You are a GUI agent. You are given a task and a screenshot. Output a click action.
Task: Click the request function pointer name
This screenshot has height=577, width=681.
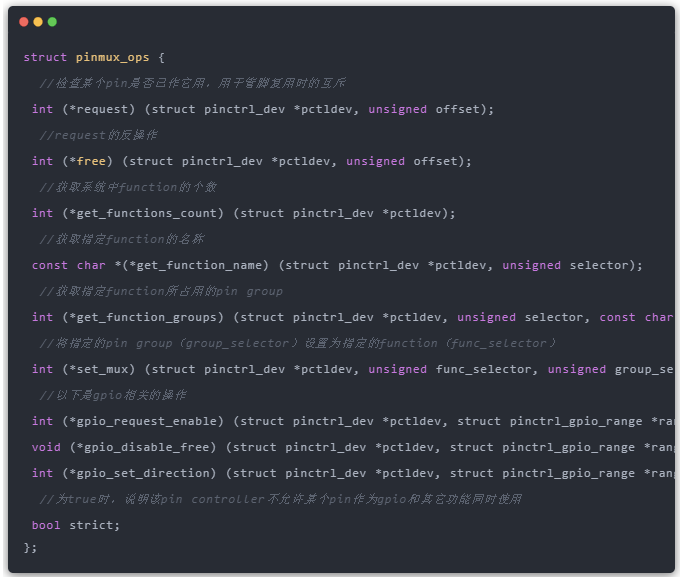click(103, 109)
